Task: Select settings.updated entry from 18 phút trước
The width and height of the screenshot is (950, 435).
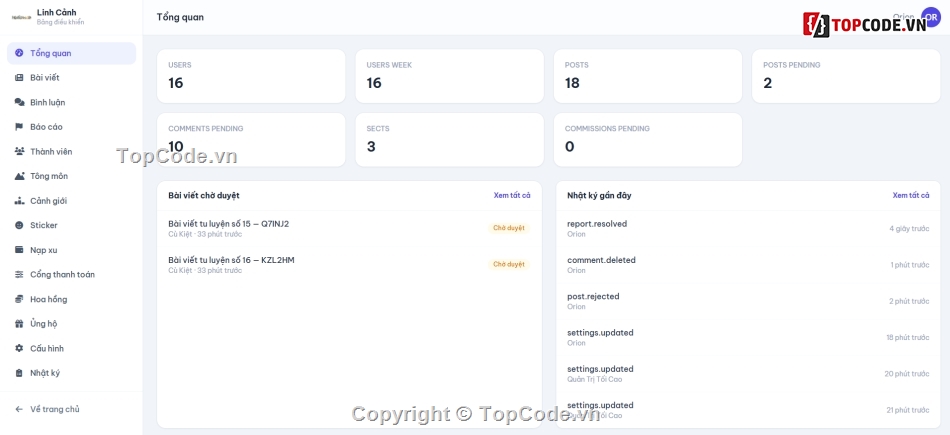Action: click(x=748, y=337)
